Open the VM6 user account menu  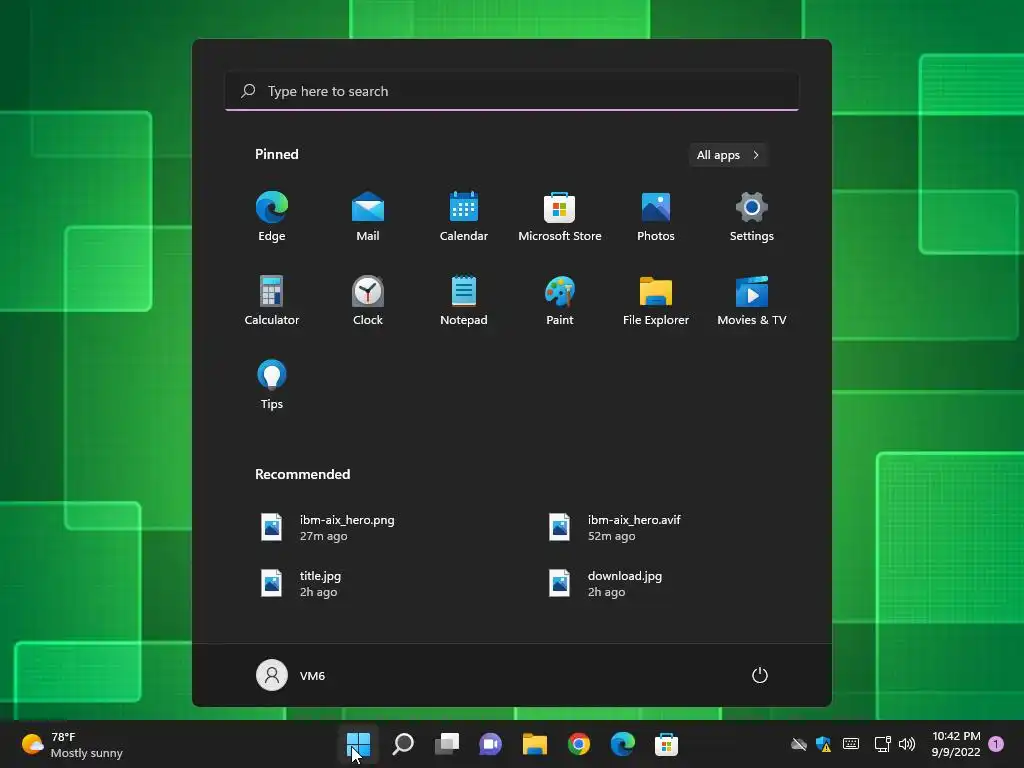291,675
